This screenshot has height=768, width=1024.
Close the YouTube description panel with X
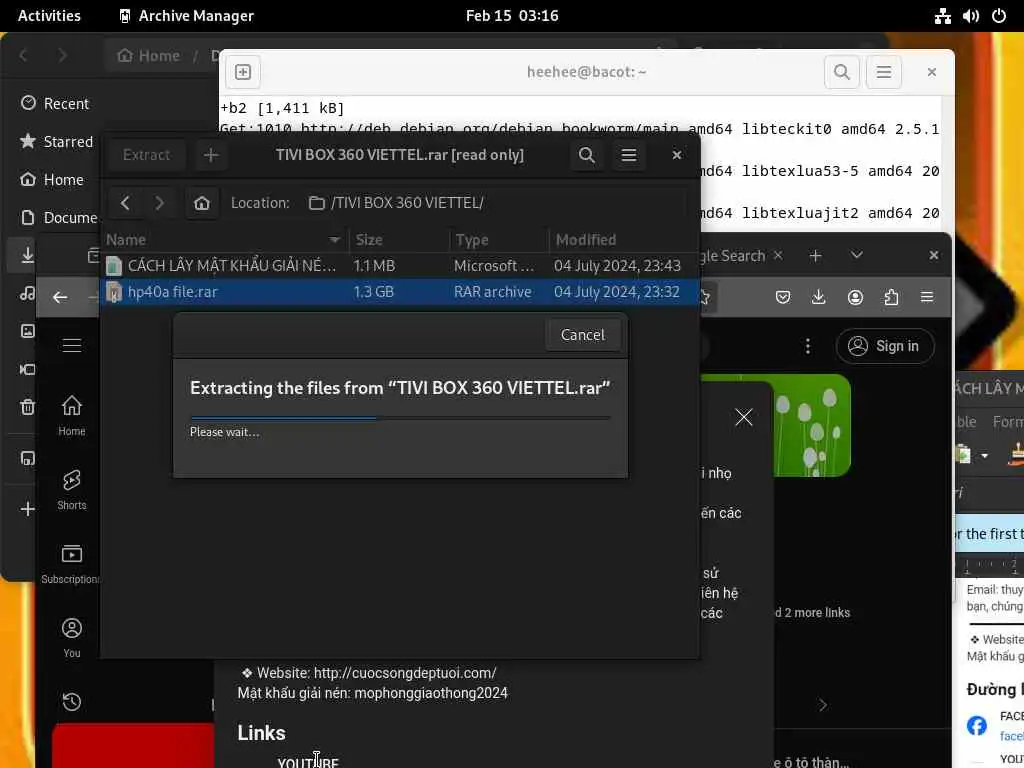(x=744, y=417)
